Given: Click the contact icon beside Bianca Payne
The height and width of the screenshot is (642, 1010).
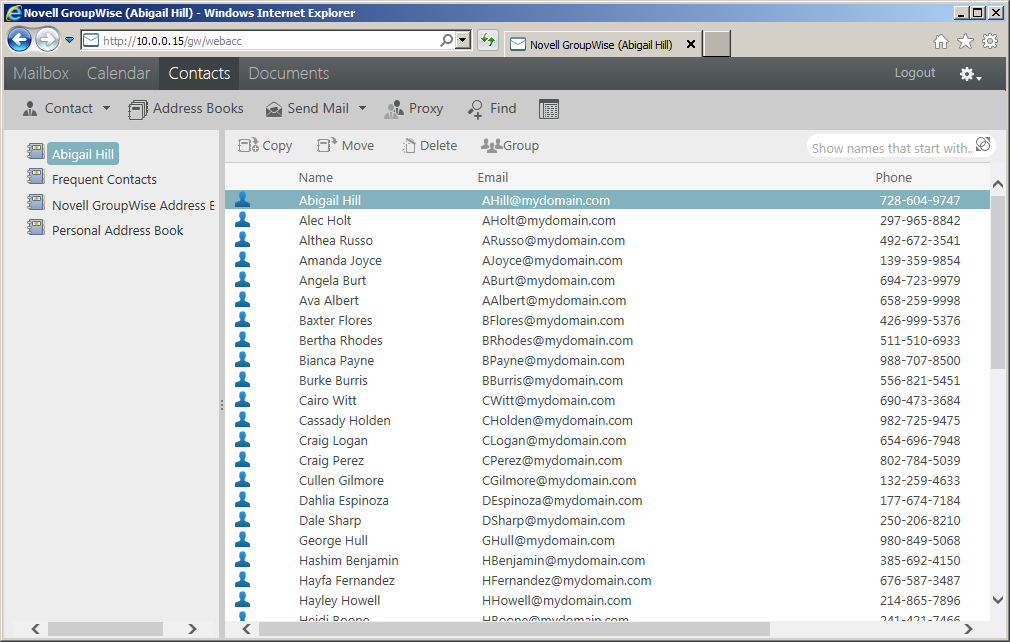Looking at the screenshot, I should [x=242, y=359].
